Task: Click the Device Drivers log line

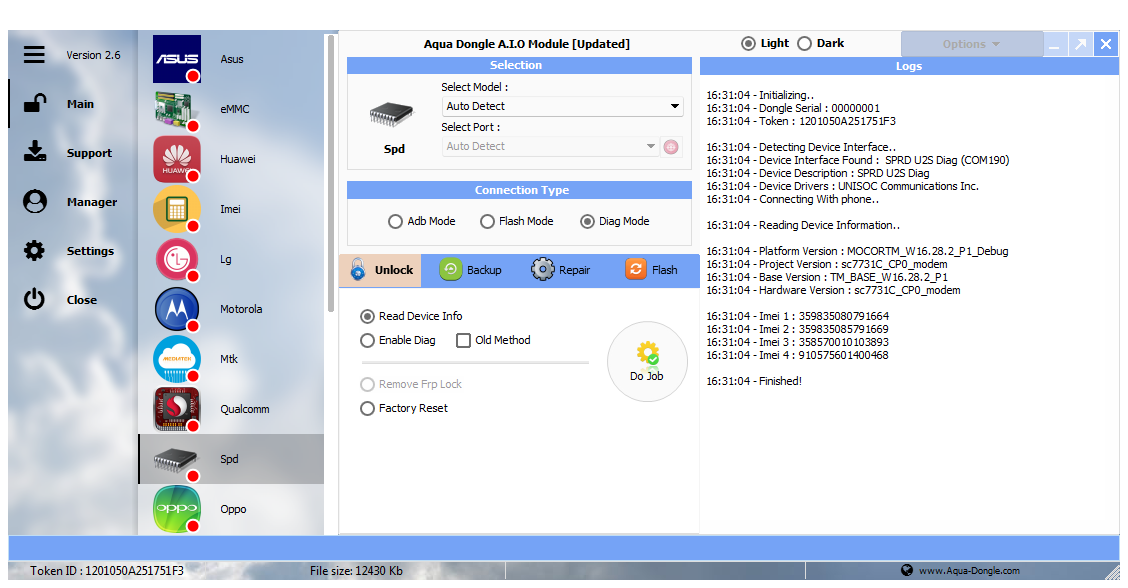Action: click(x=842, y=186)
